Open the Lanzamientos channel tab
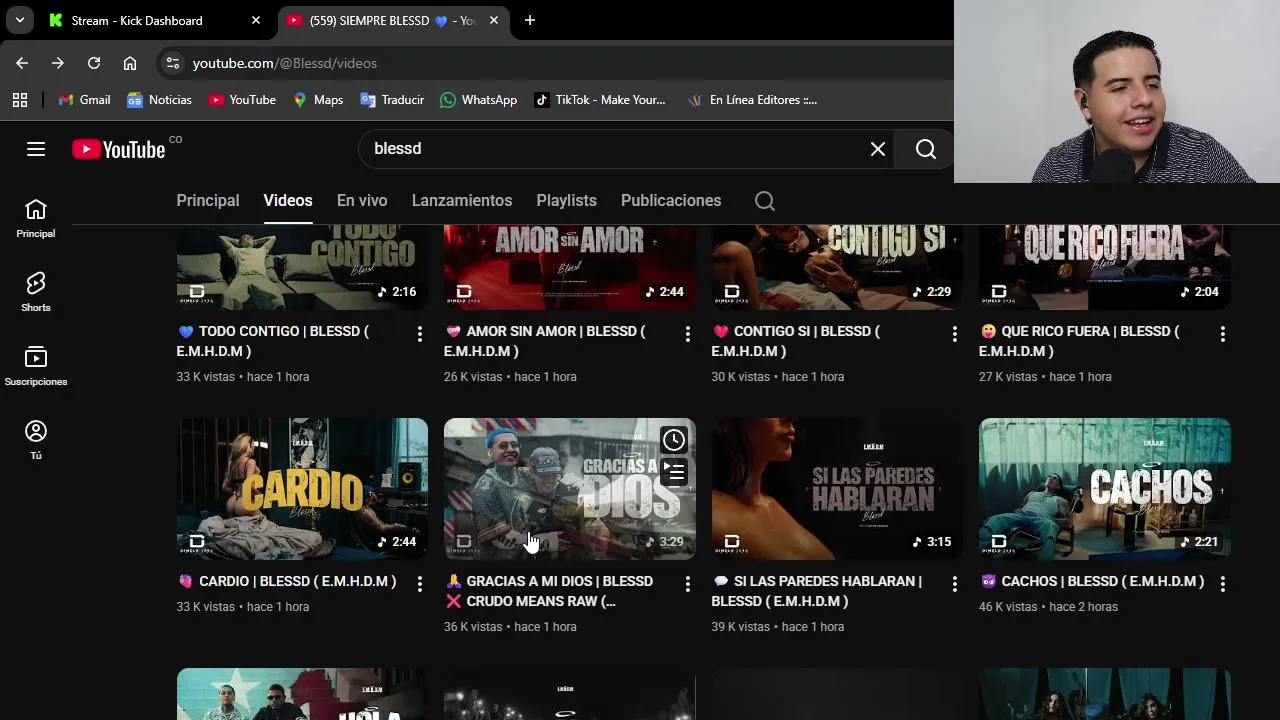 point(462,201)
